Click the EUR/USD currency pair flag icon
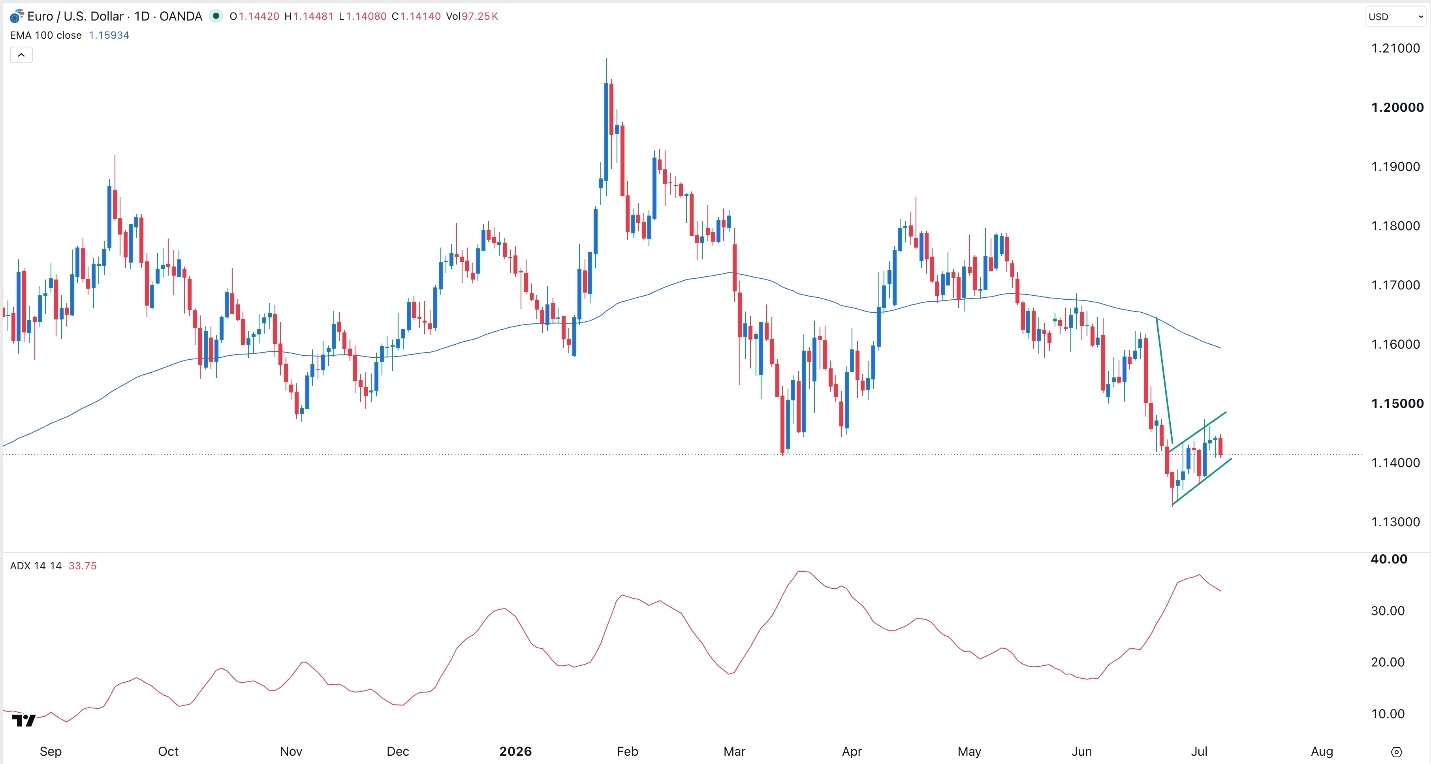This screenshot has width=1431, height=764. click(14, 16)
